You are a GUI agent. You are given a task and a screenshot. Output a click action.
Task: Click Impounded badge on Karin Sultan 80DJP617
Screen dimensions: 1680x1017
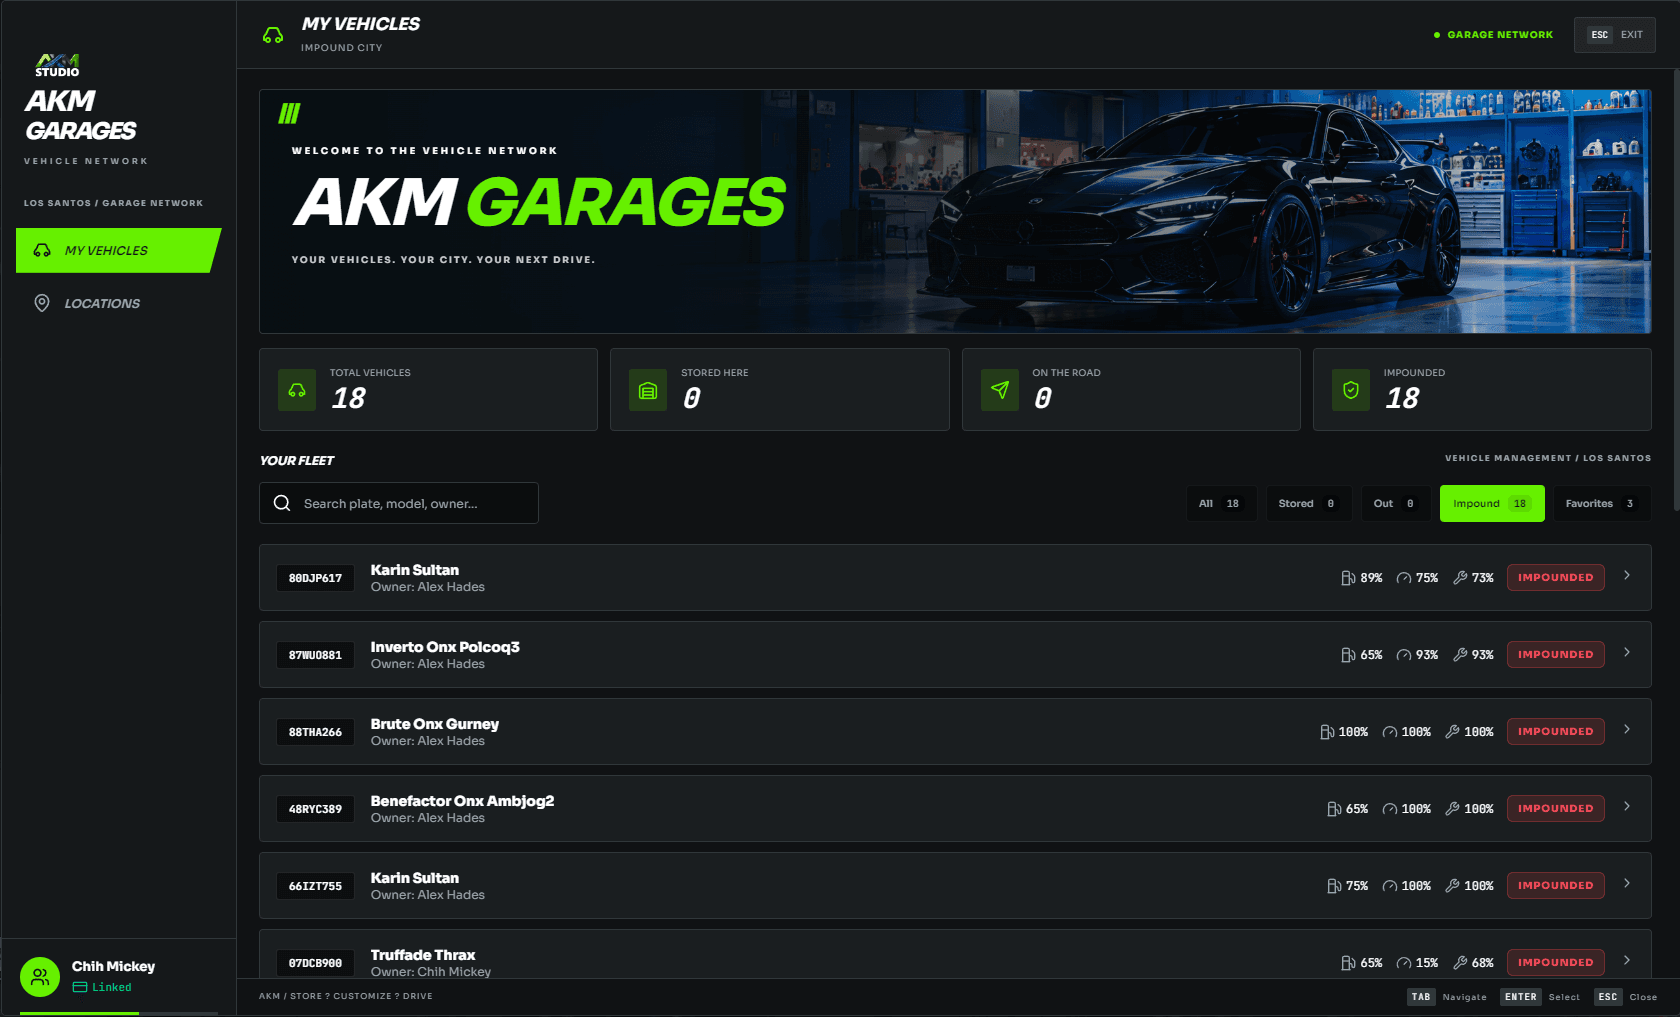tap(1555, 578)
